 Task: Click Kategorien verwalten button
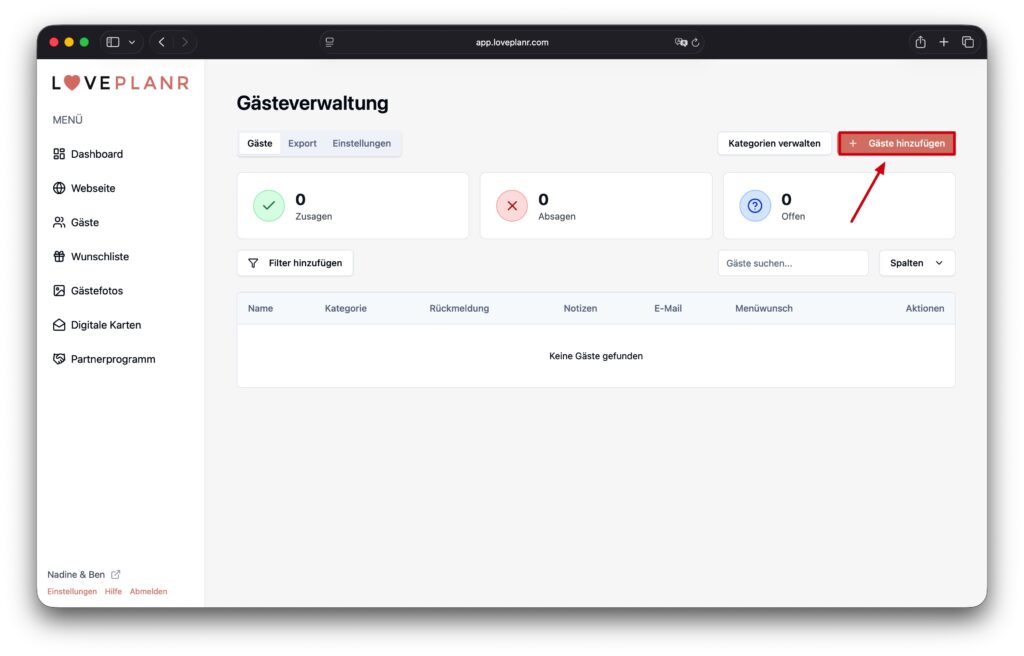click(x=774, y=143)
